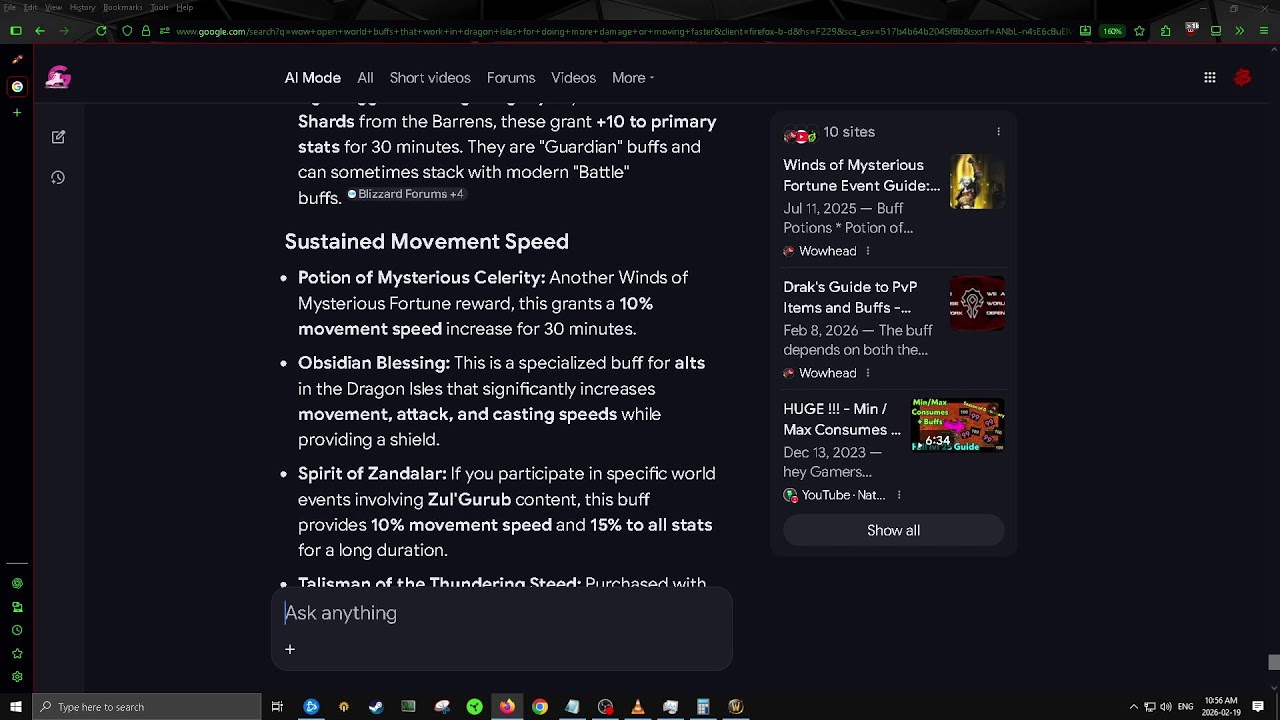
Task: Open World of Warcraft from the taskbar
Action: point(736,707)
